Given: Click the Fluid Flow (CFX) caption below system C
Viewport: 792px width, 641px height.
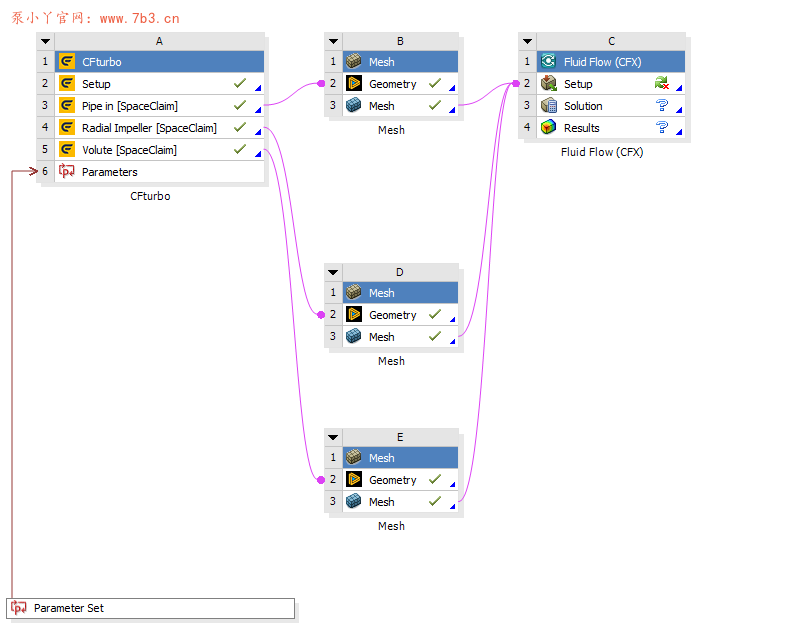Looking at the screenshot, I should pos(602,152).
